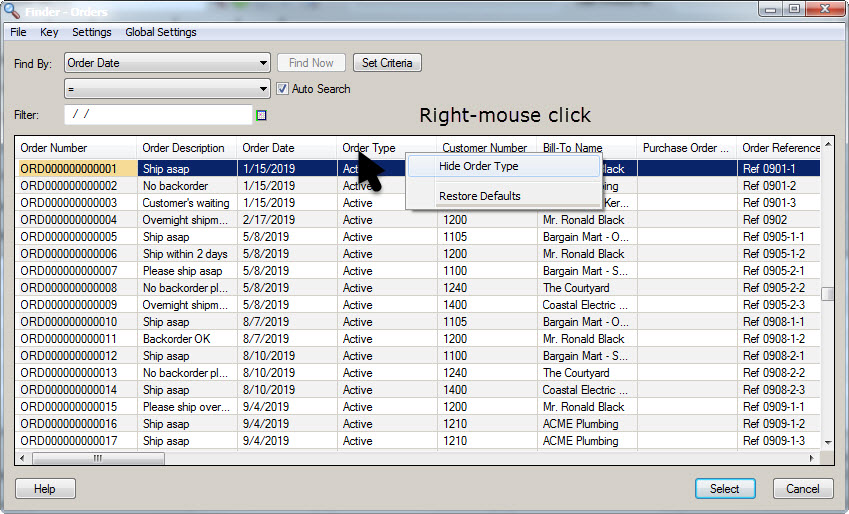This screenshot has width=849, height=514.
Task: Select row ORD000000000001
Action: tap(418, 168)
